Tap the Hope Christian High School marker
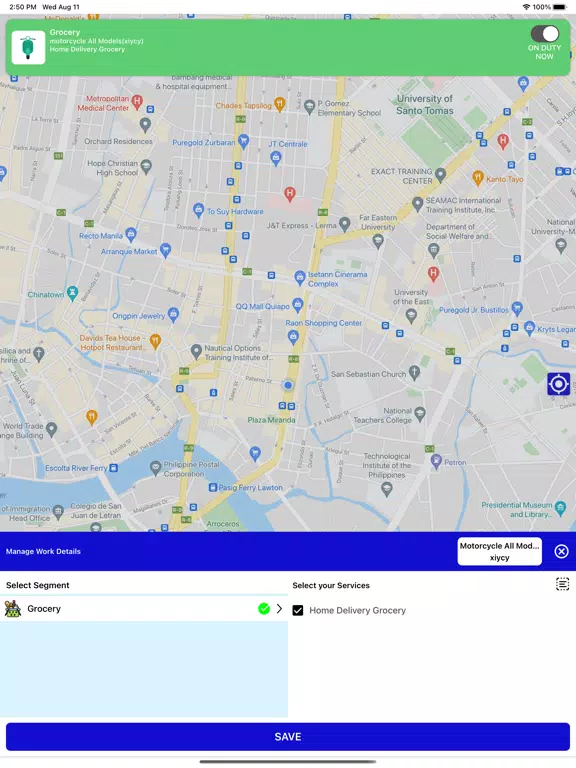The height and width of the screenshot is (768, 576). pos(146,167)
